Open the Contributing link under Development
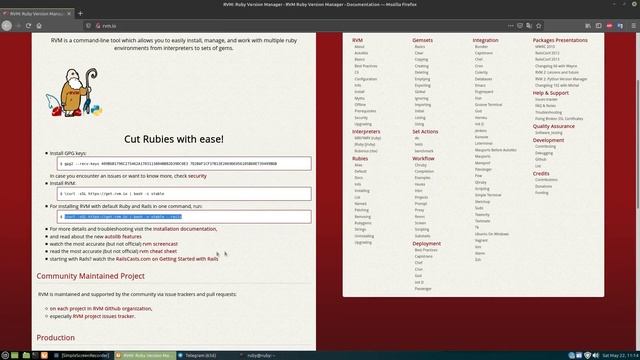Screen dimensions: 640x360 click(545, 147)
